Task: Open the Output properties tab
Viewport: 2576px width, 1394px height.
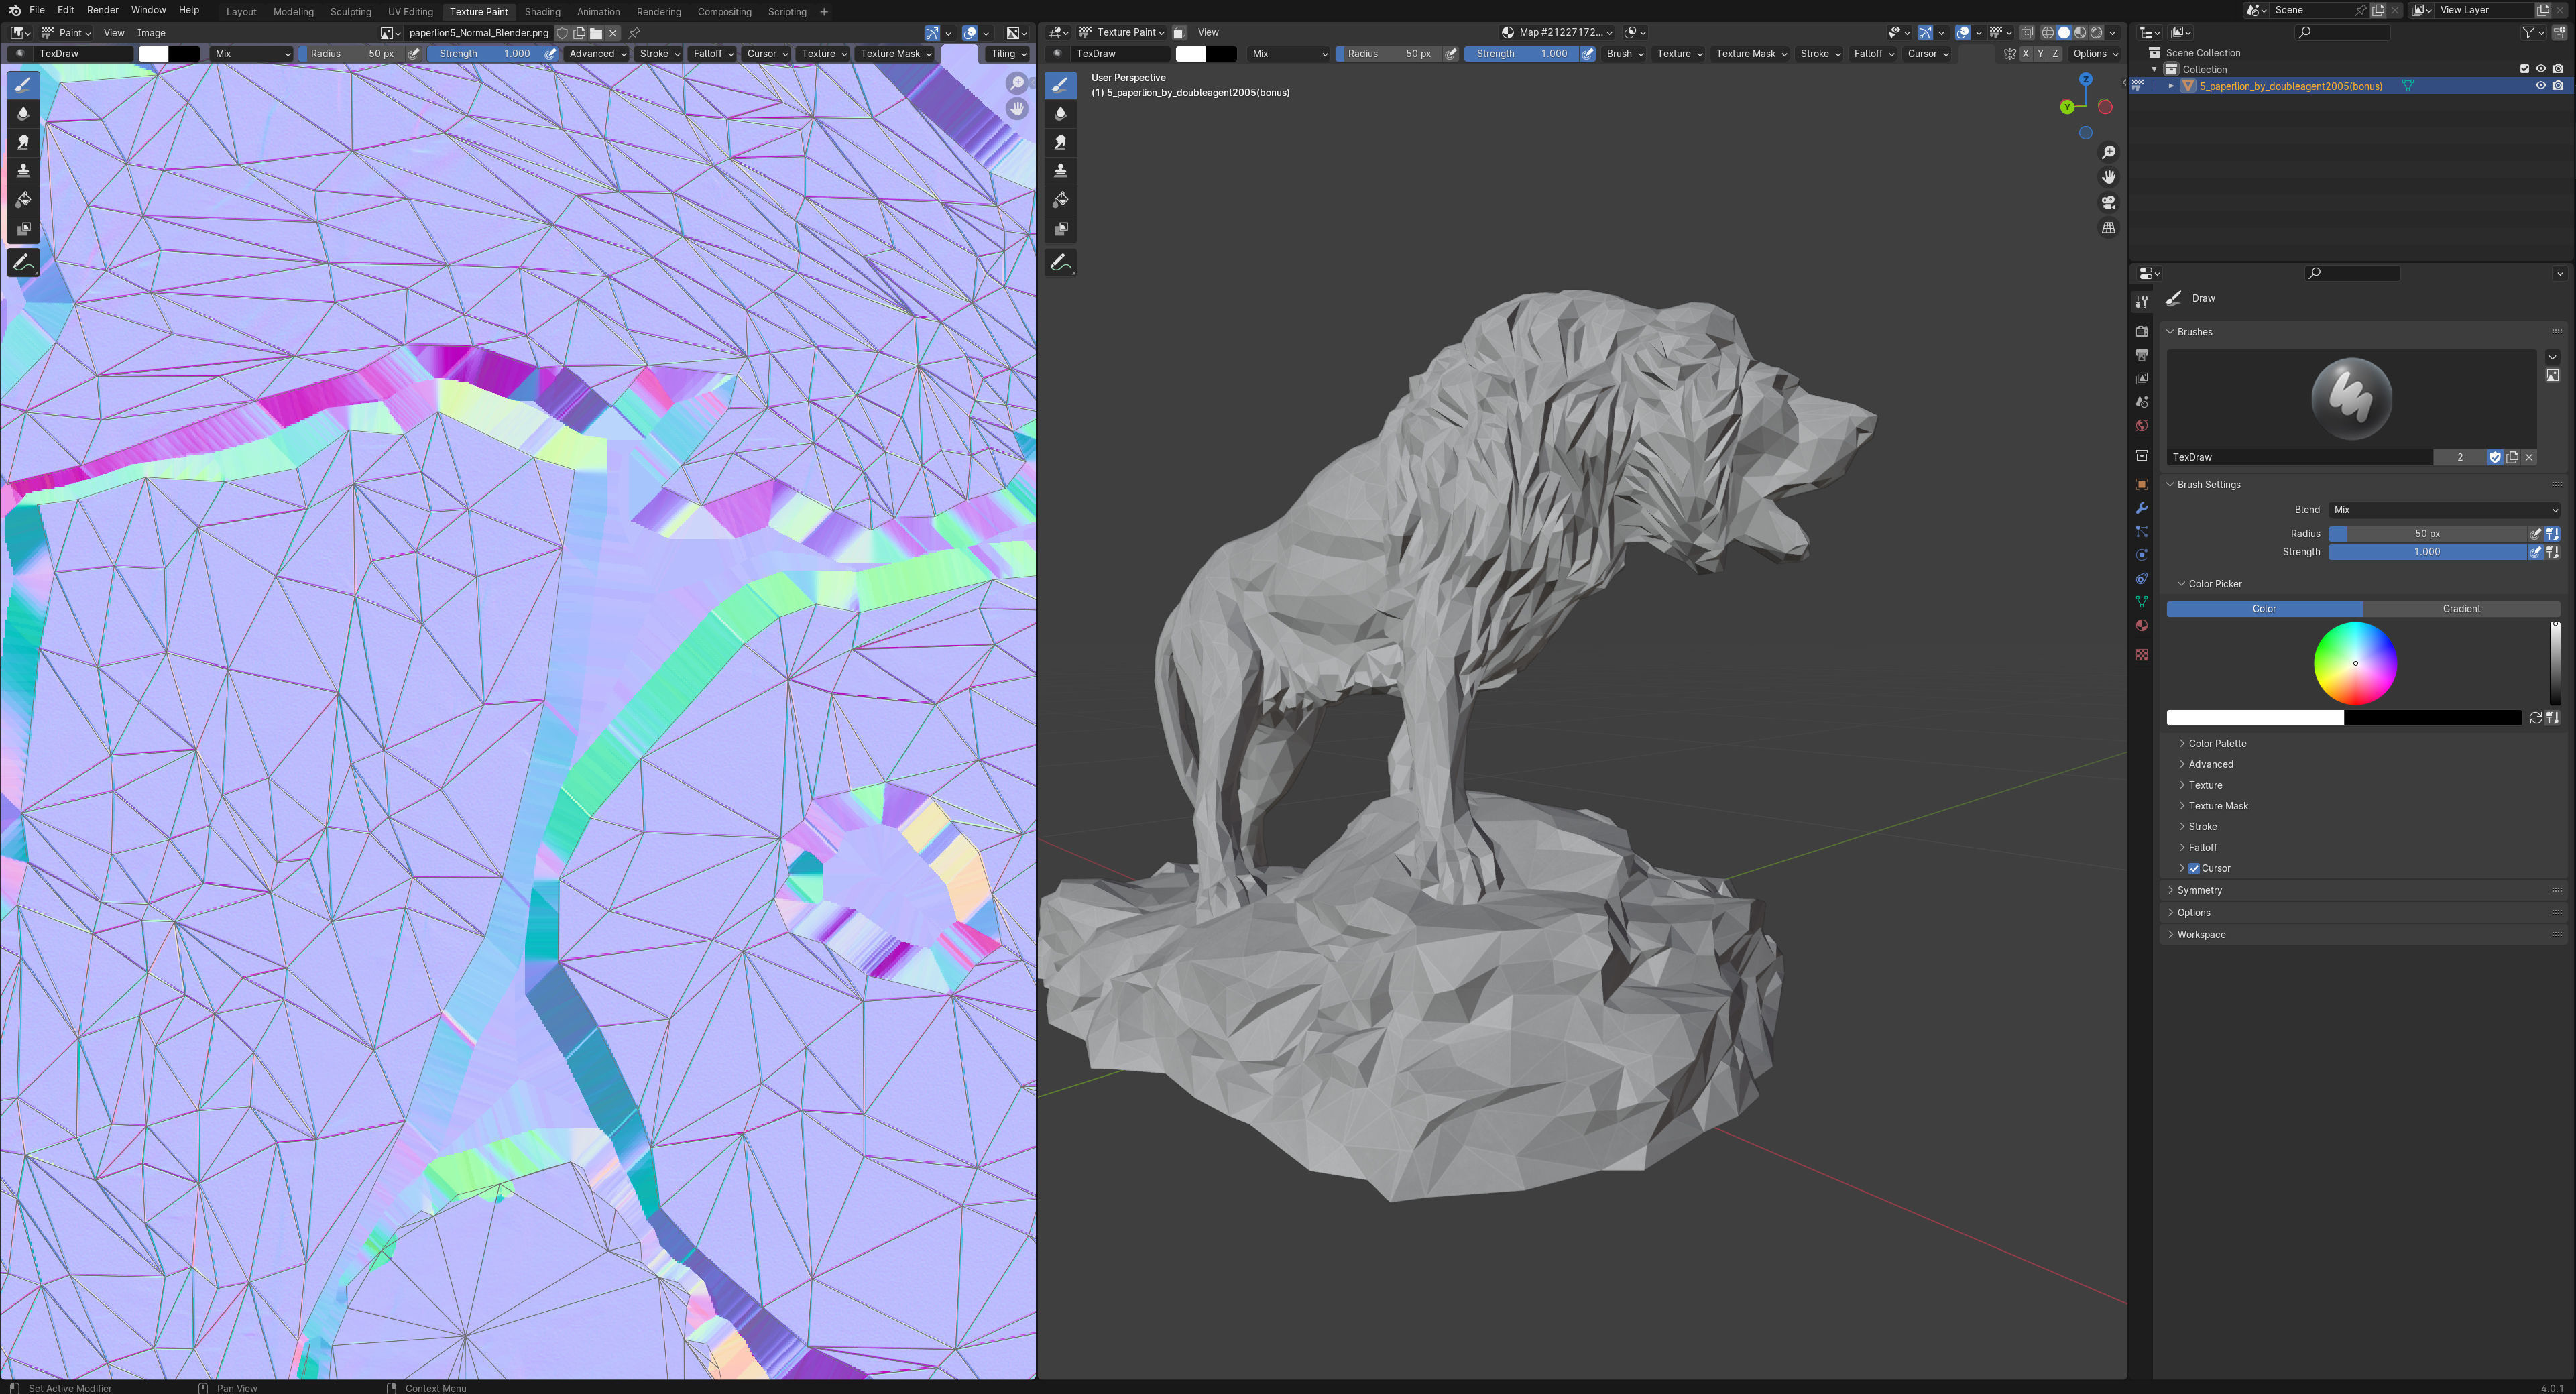Action: coord(2141,355)
